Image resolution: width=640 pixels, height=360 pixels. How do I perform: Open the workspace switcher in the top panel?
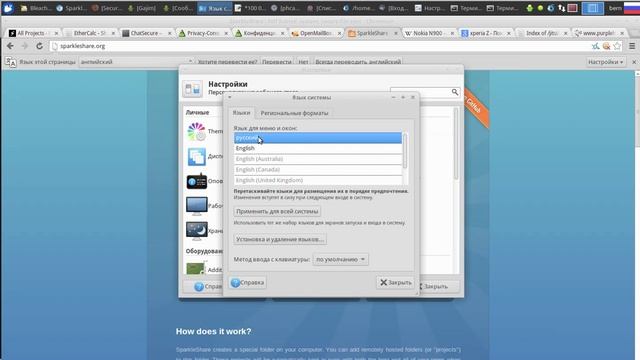593,8
